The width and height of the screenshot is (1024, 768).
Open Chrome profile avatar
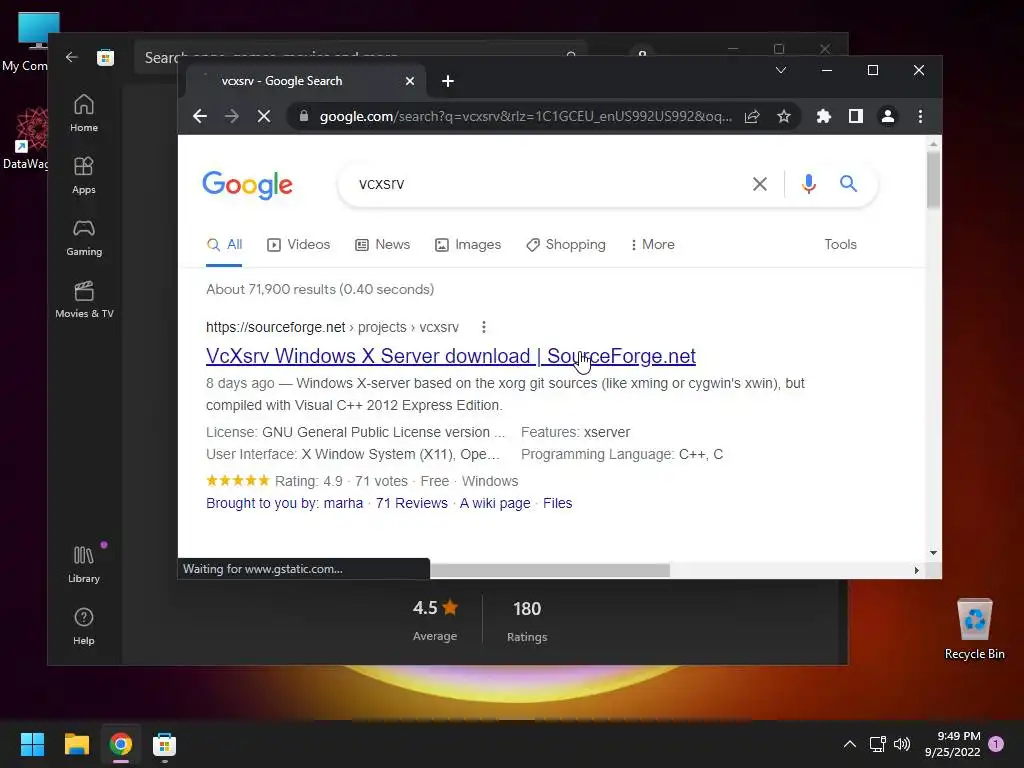coord(888,116)
